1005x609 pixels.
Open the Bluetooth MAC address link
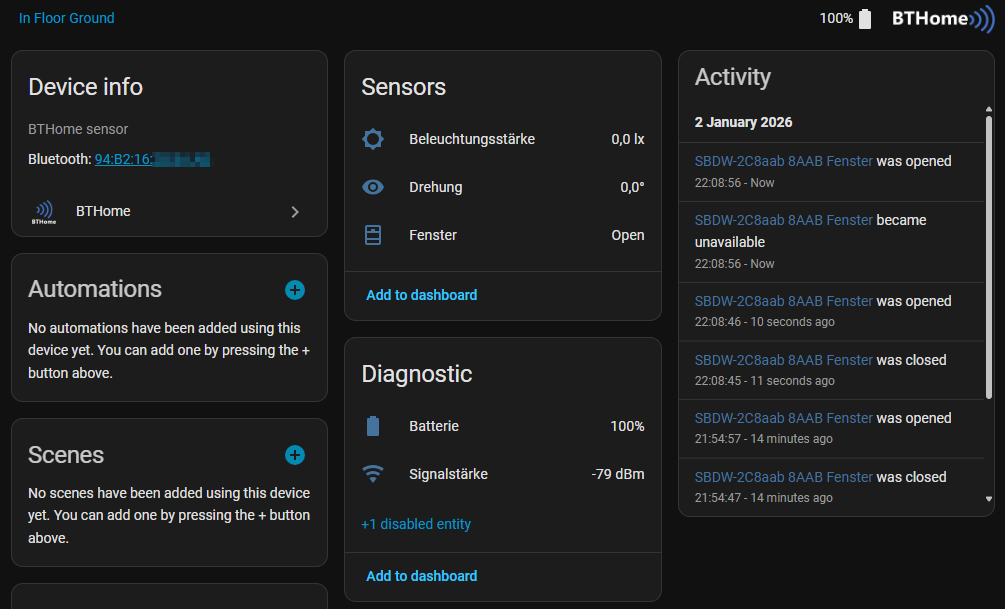(x=152, y=159)
